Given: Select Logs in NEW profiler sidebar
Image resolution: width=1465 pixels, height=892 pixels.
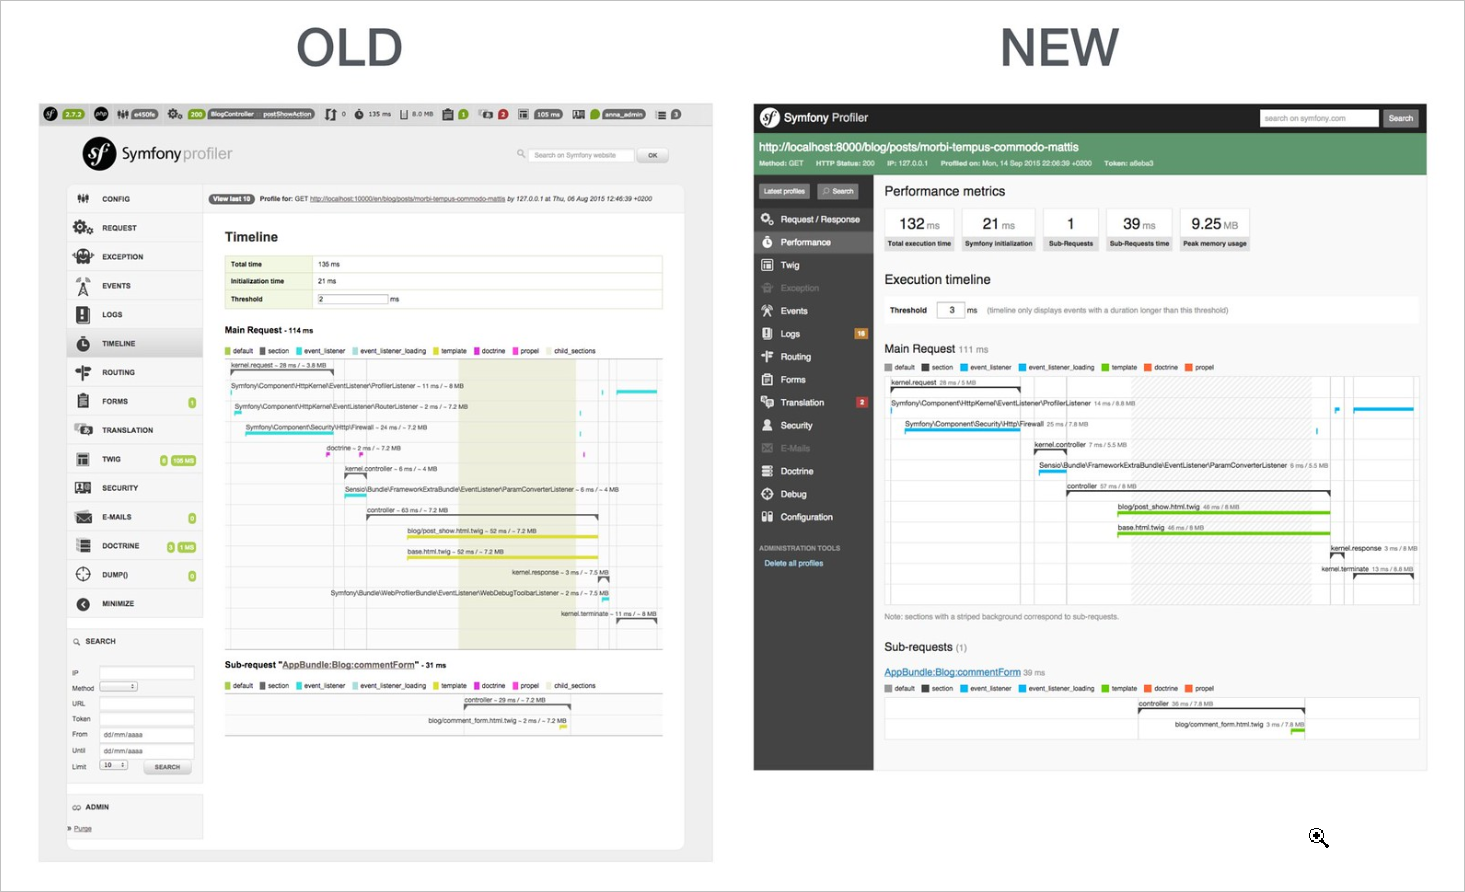Looking at the screenshot, I should click(x=814, y=334).
